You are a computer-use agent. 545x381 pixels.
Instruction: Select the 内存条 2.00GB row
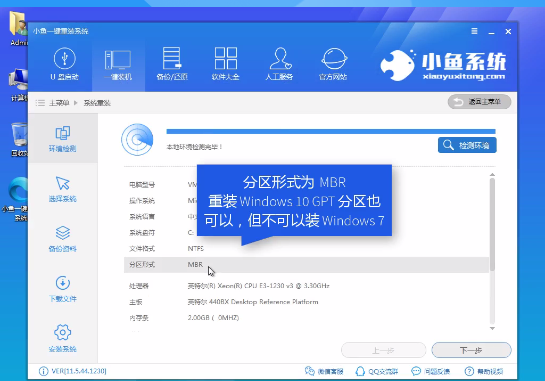[306, 318]
